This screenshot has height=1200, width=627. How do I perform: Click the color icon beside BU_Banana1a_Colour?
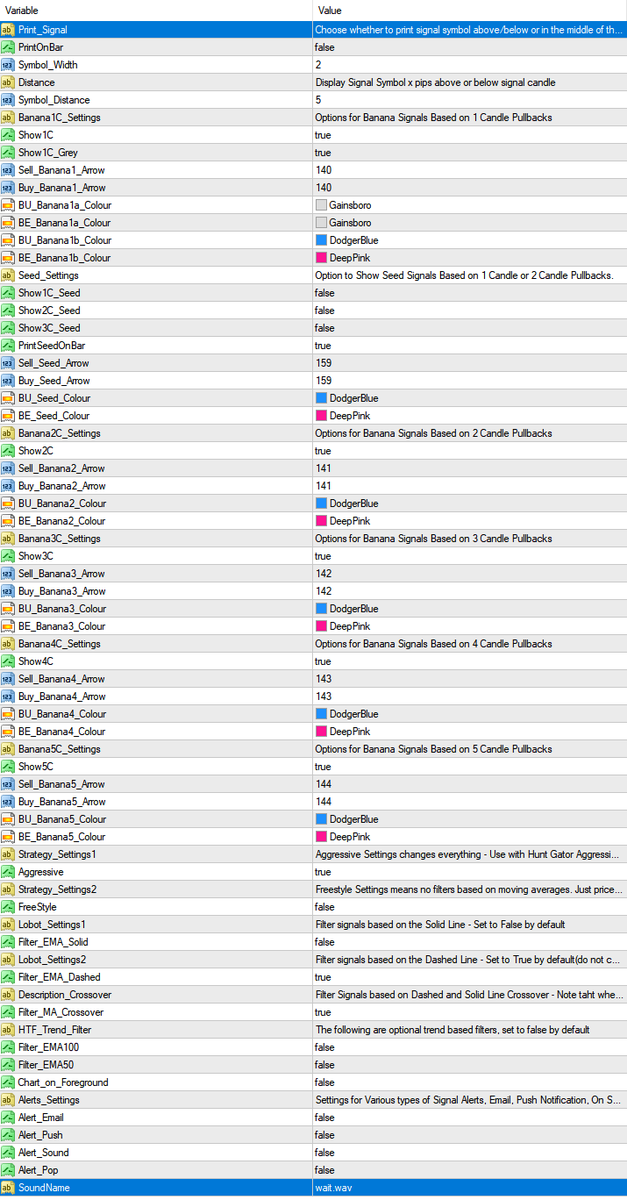pos(8,205)
